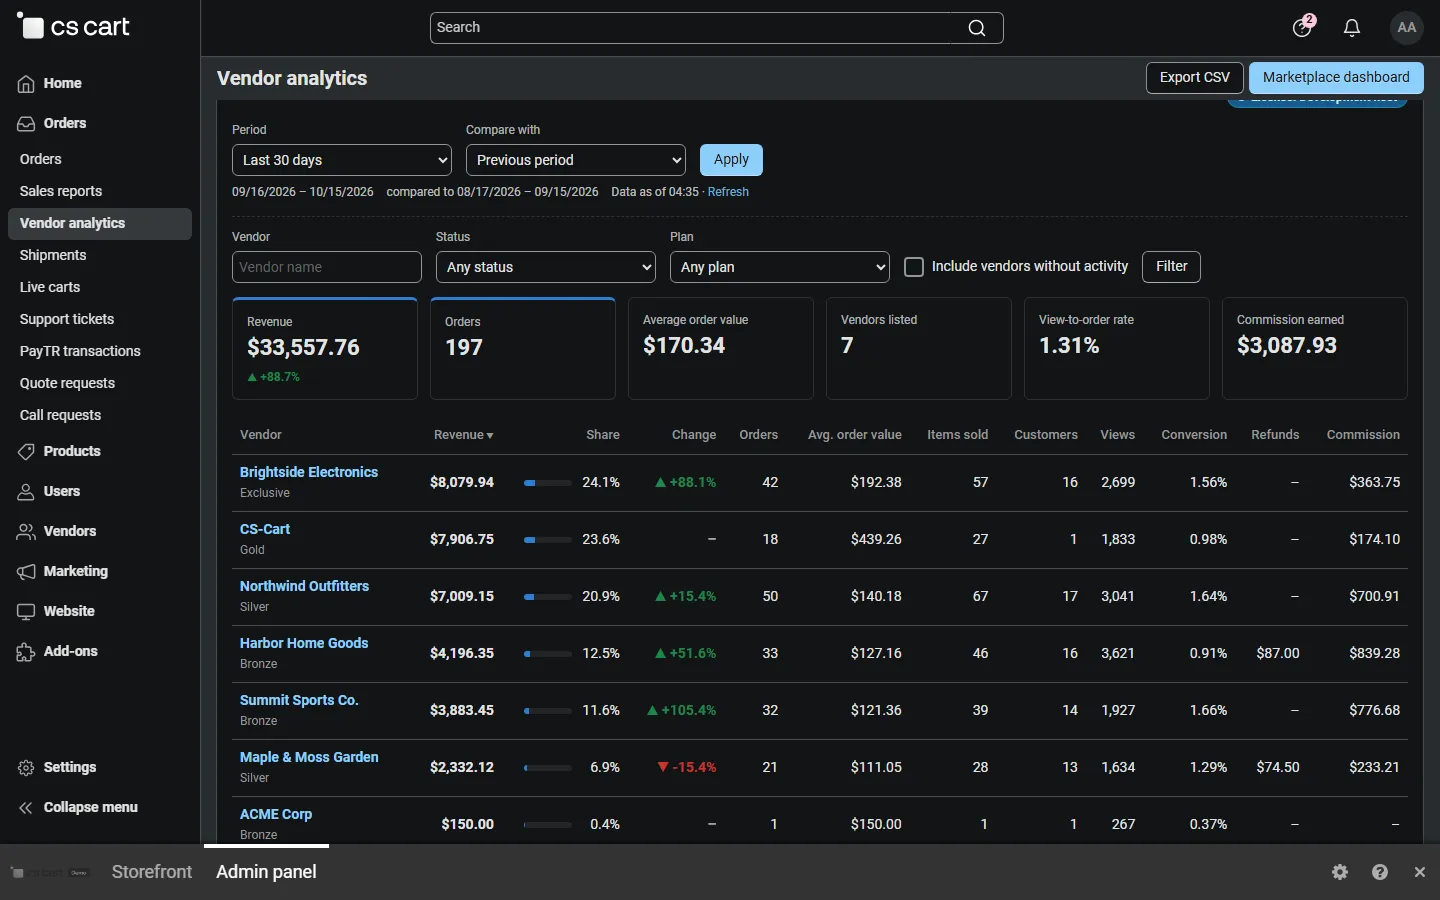Click the Add-ons puzzle icon

click(26, 652)
